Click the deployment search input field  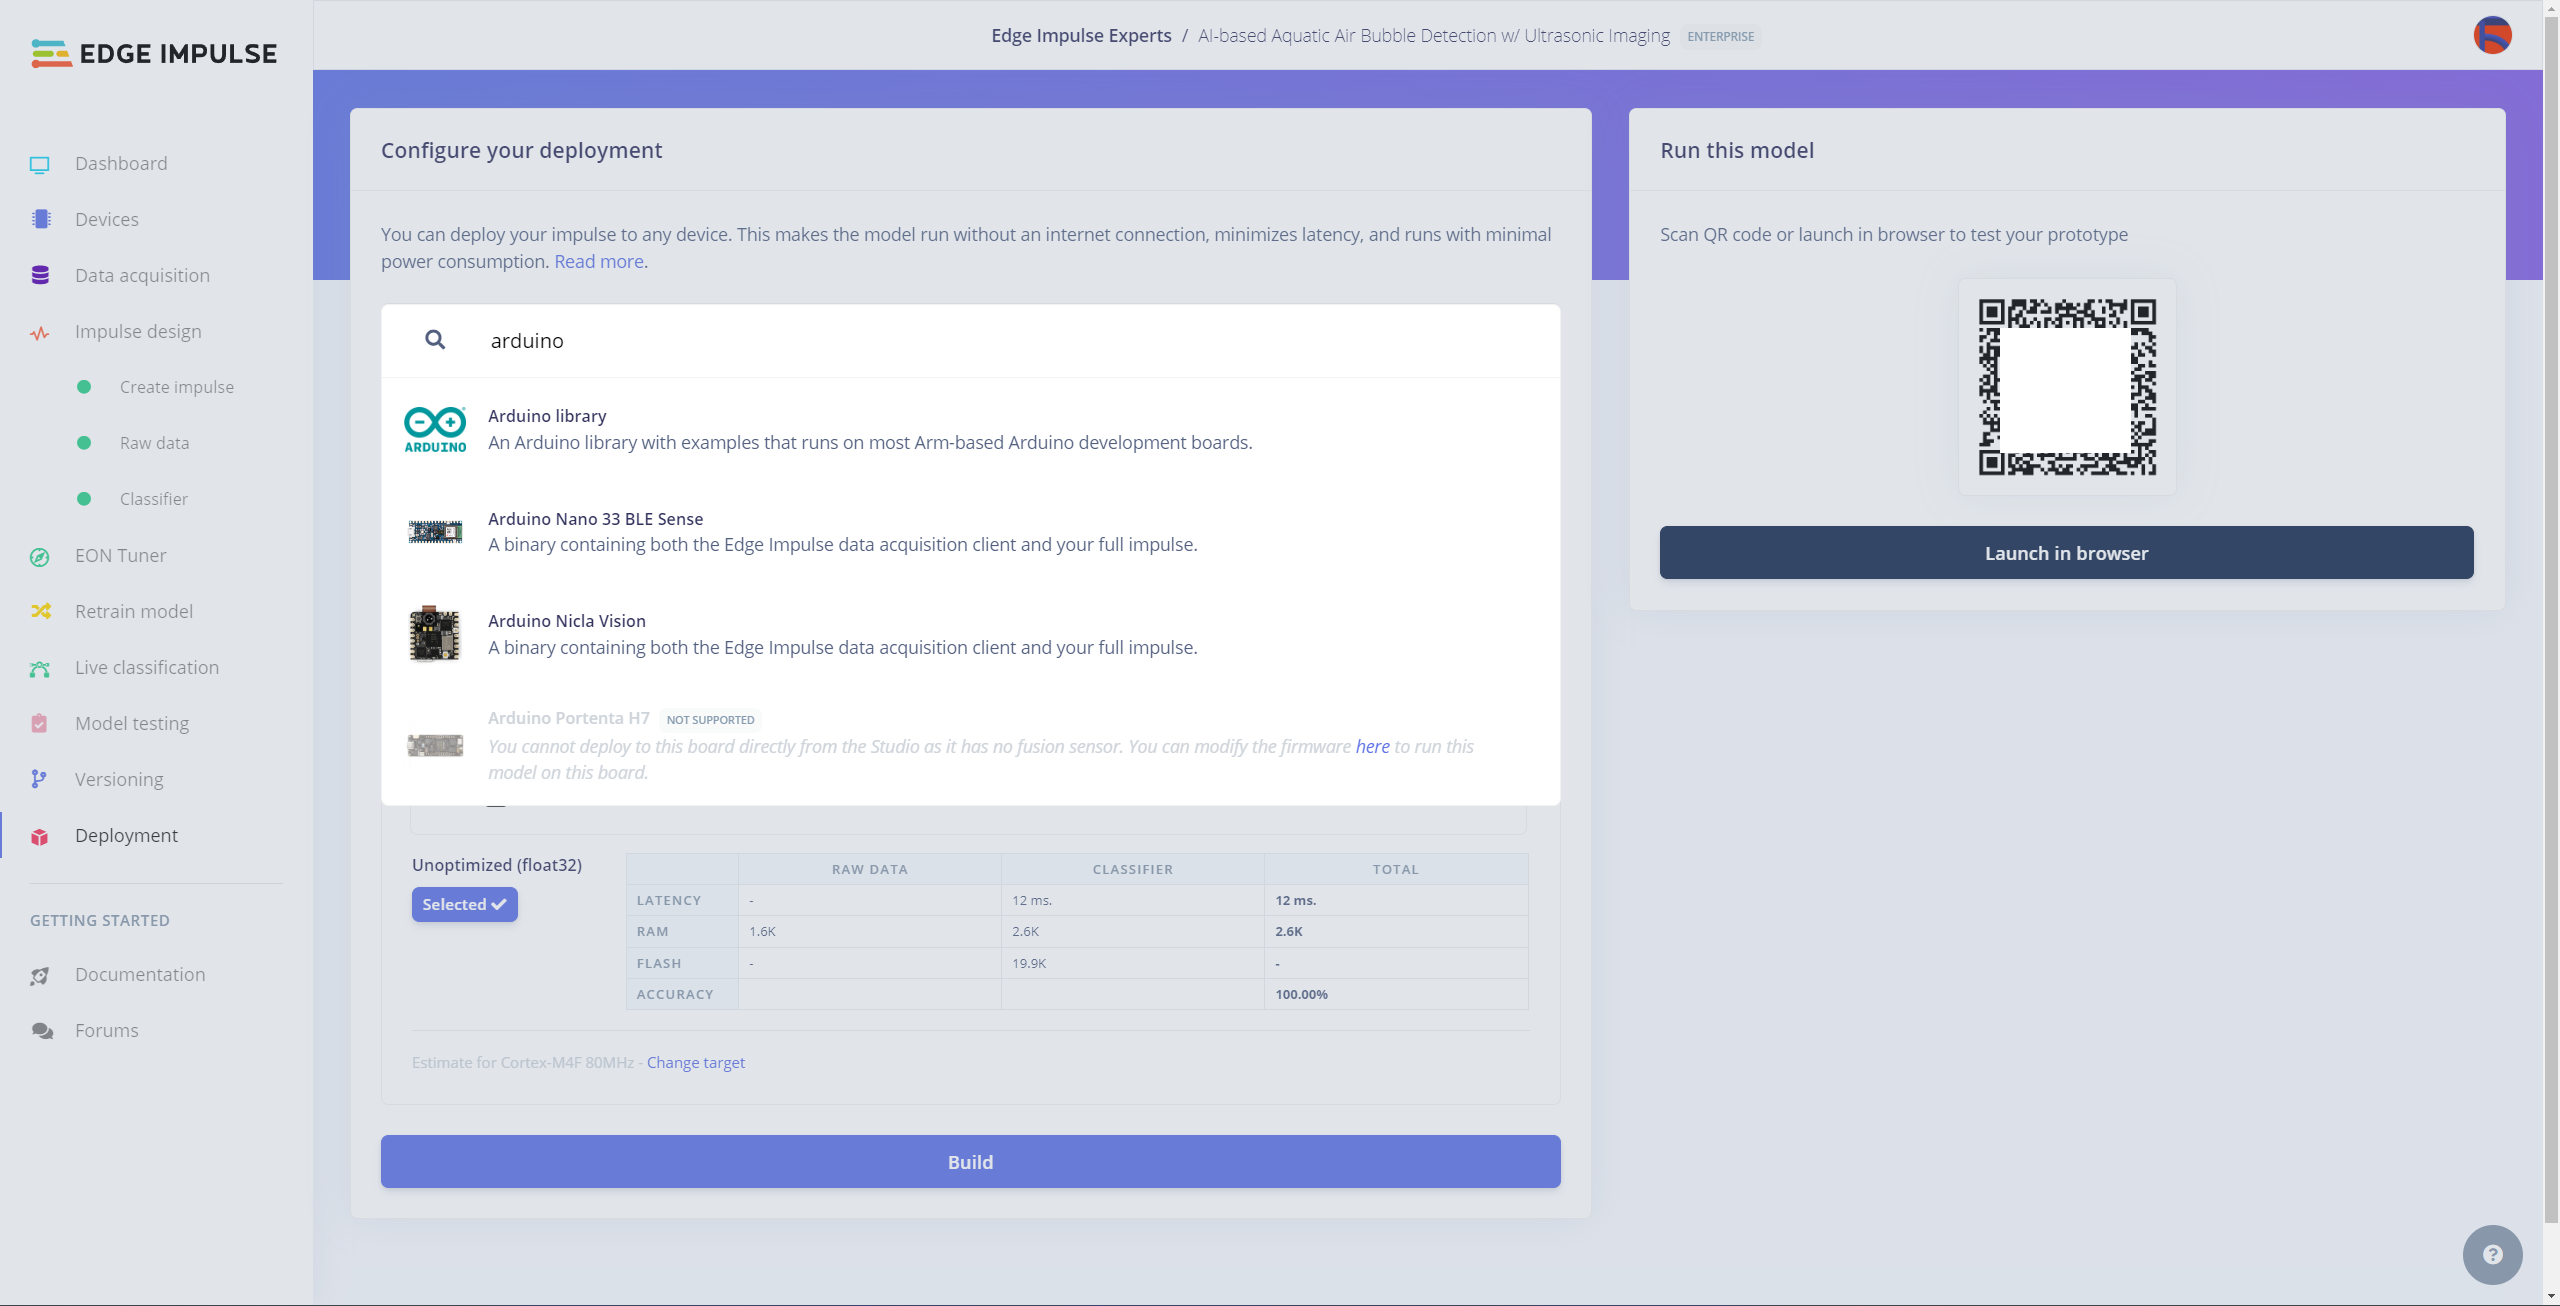(1000, 341)
